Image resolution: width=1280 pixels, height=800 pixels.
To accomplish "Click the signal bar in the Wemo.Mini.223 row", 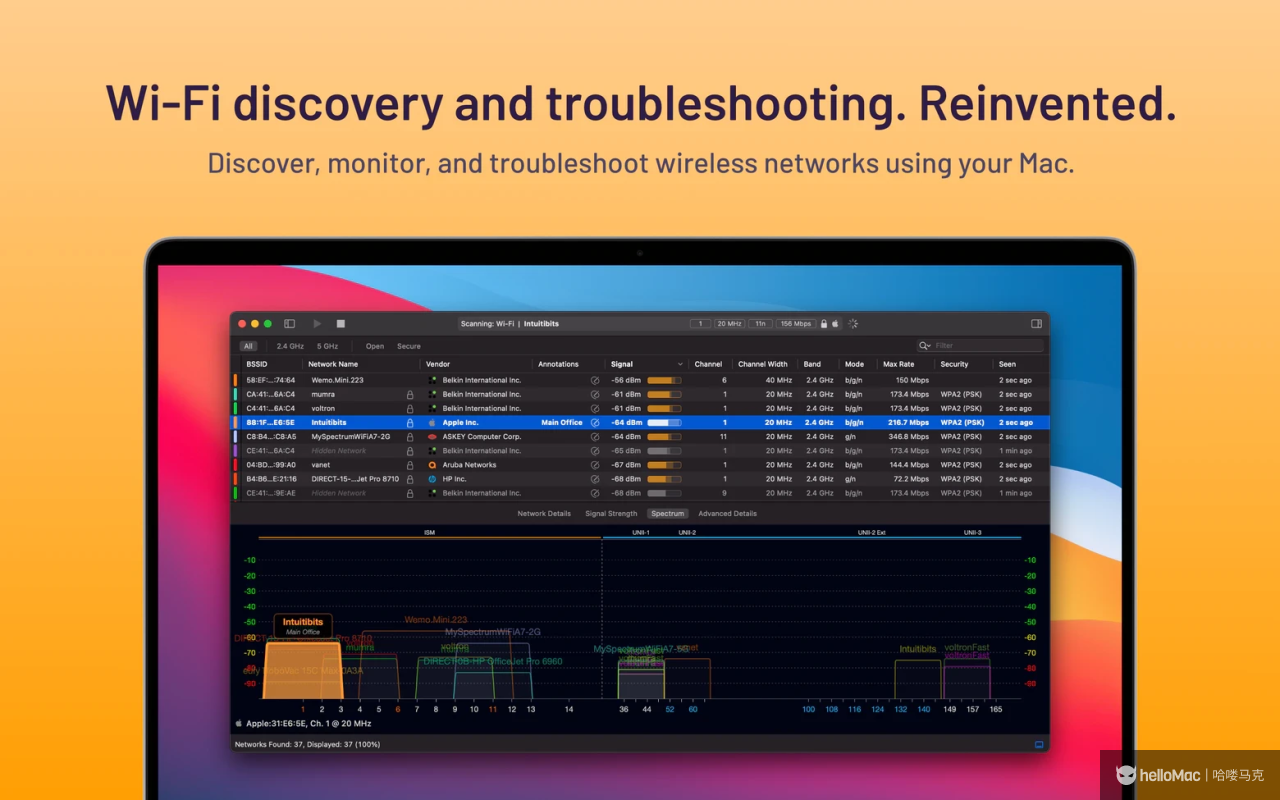I will pyautogui.click(x=664, y=380).
